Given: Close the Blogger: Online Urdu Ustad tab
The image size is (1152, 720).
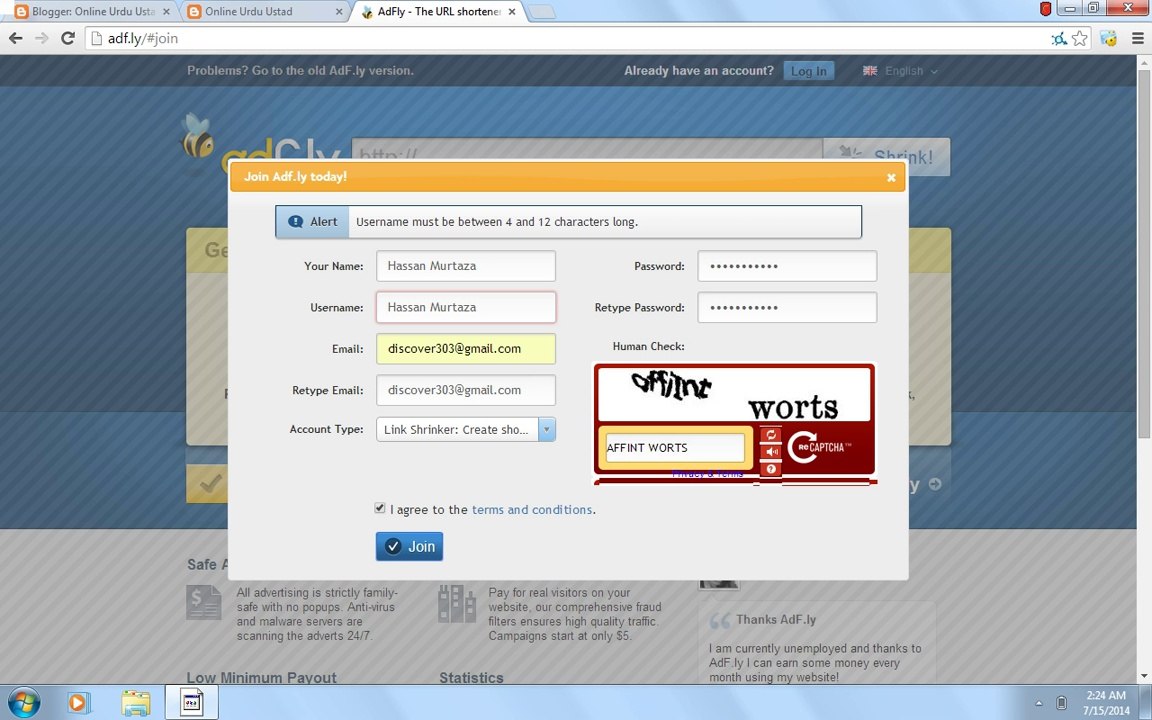Looking at the screenshot, I should pyautogui.click(x=166, y=12).
